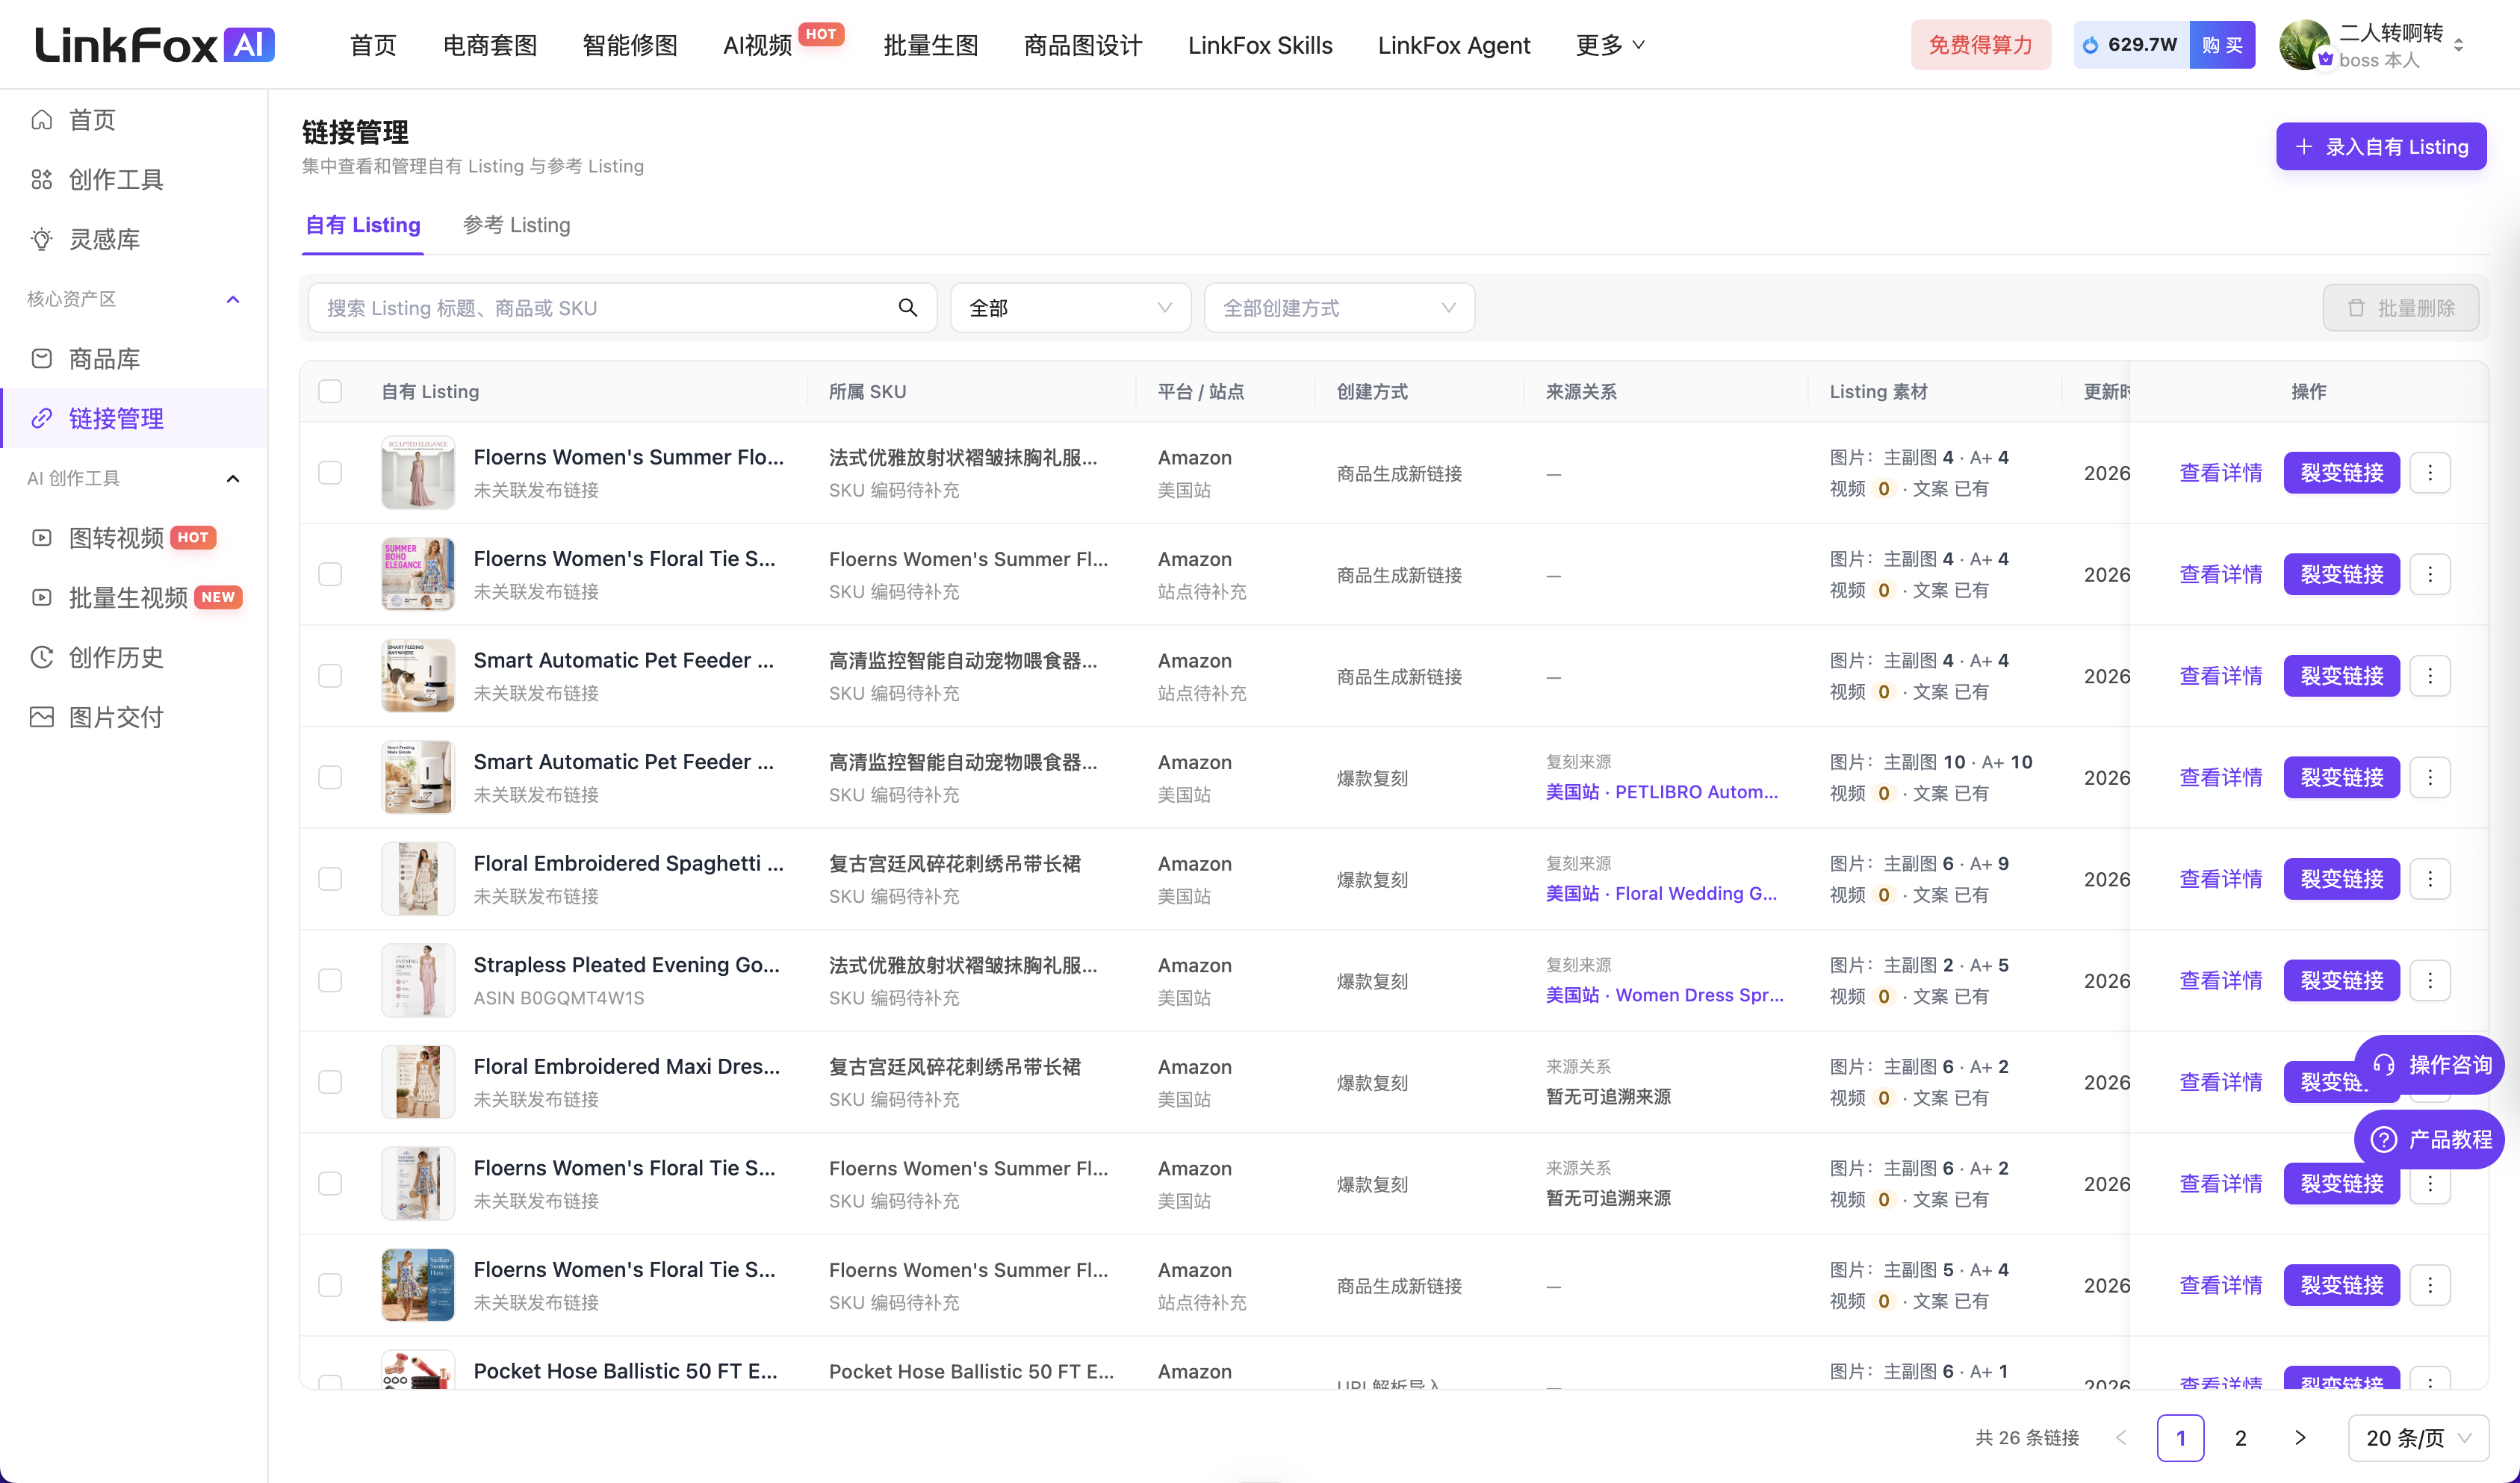Check the Floerns Women's Summer Flo... row checkbox
2520x1483 pixels.
(x=330, y=473)
